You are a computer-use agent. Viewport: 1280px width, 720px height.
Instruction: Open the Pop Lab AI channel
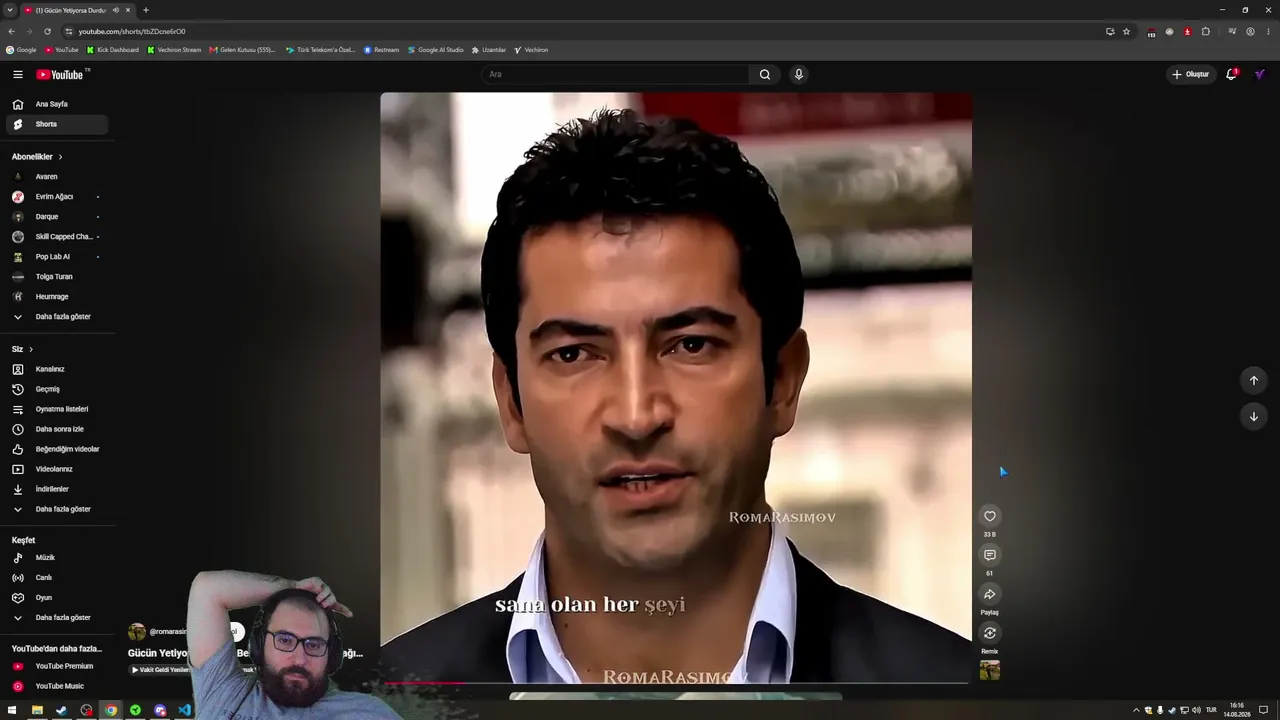[x=57, y=257]
